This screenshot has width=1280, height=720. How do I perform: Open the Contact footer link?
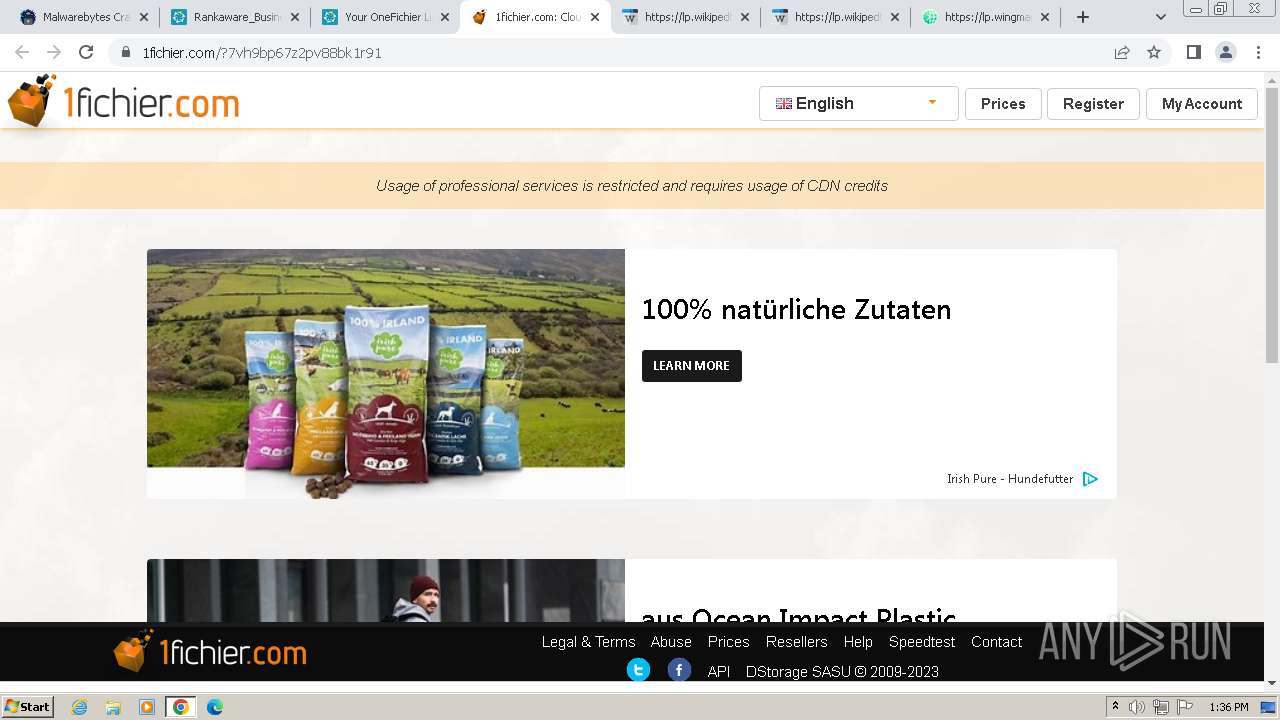tap(996, 642)
